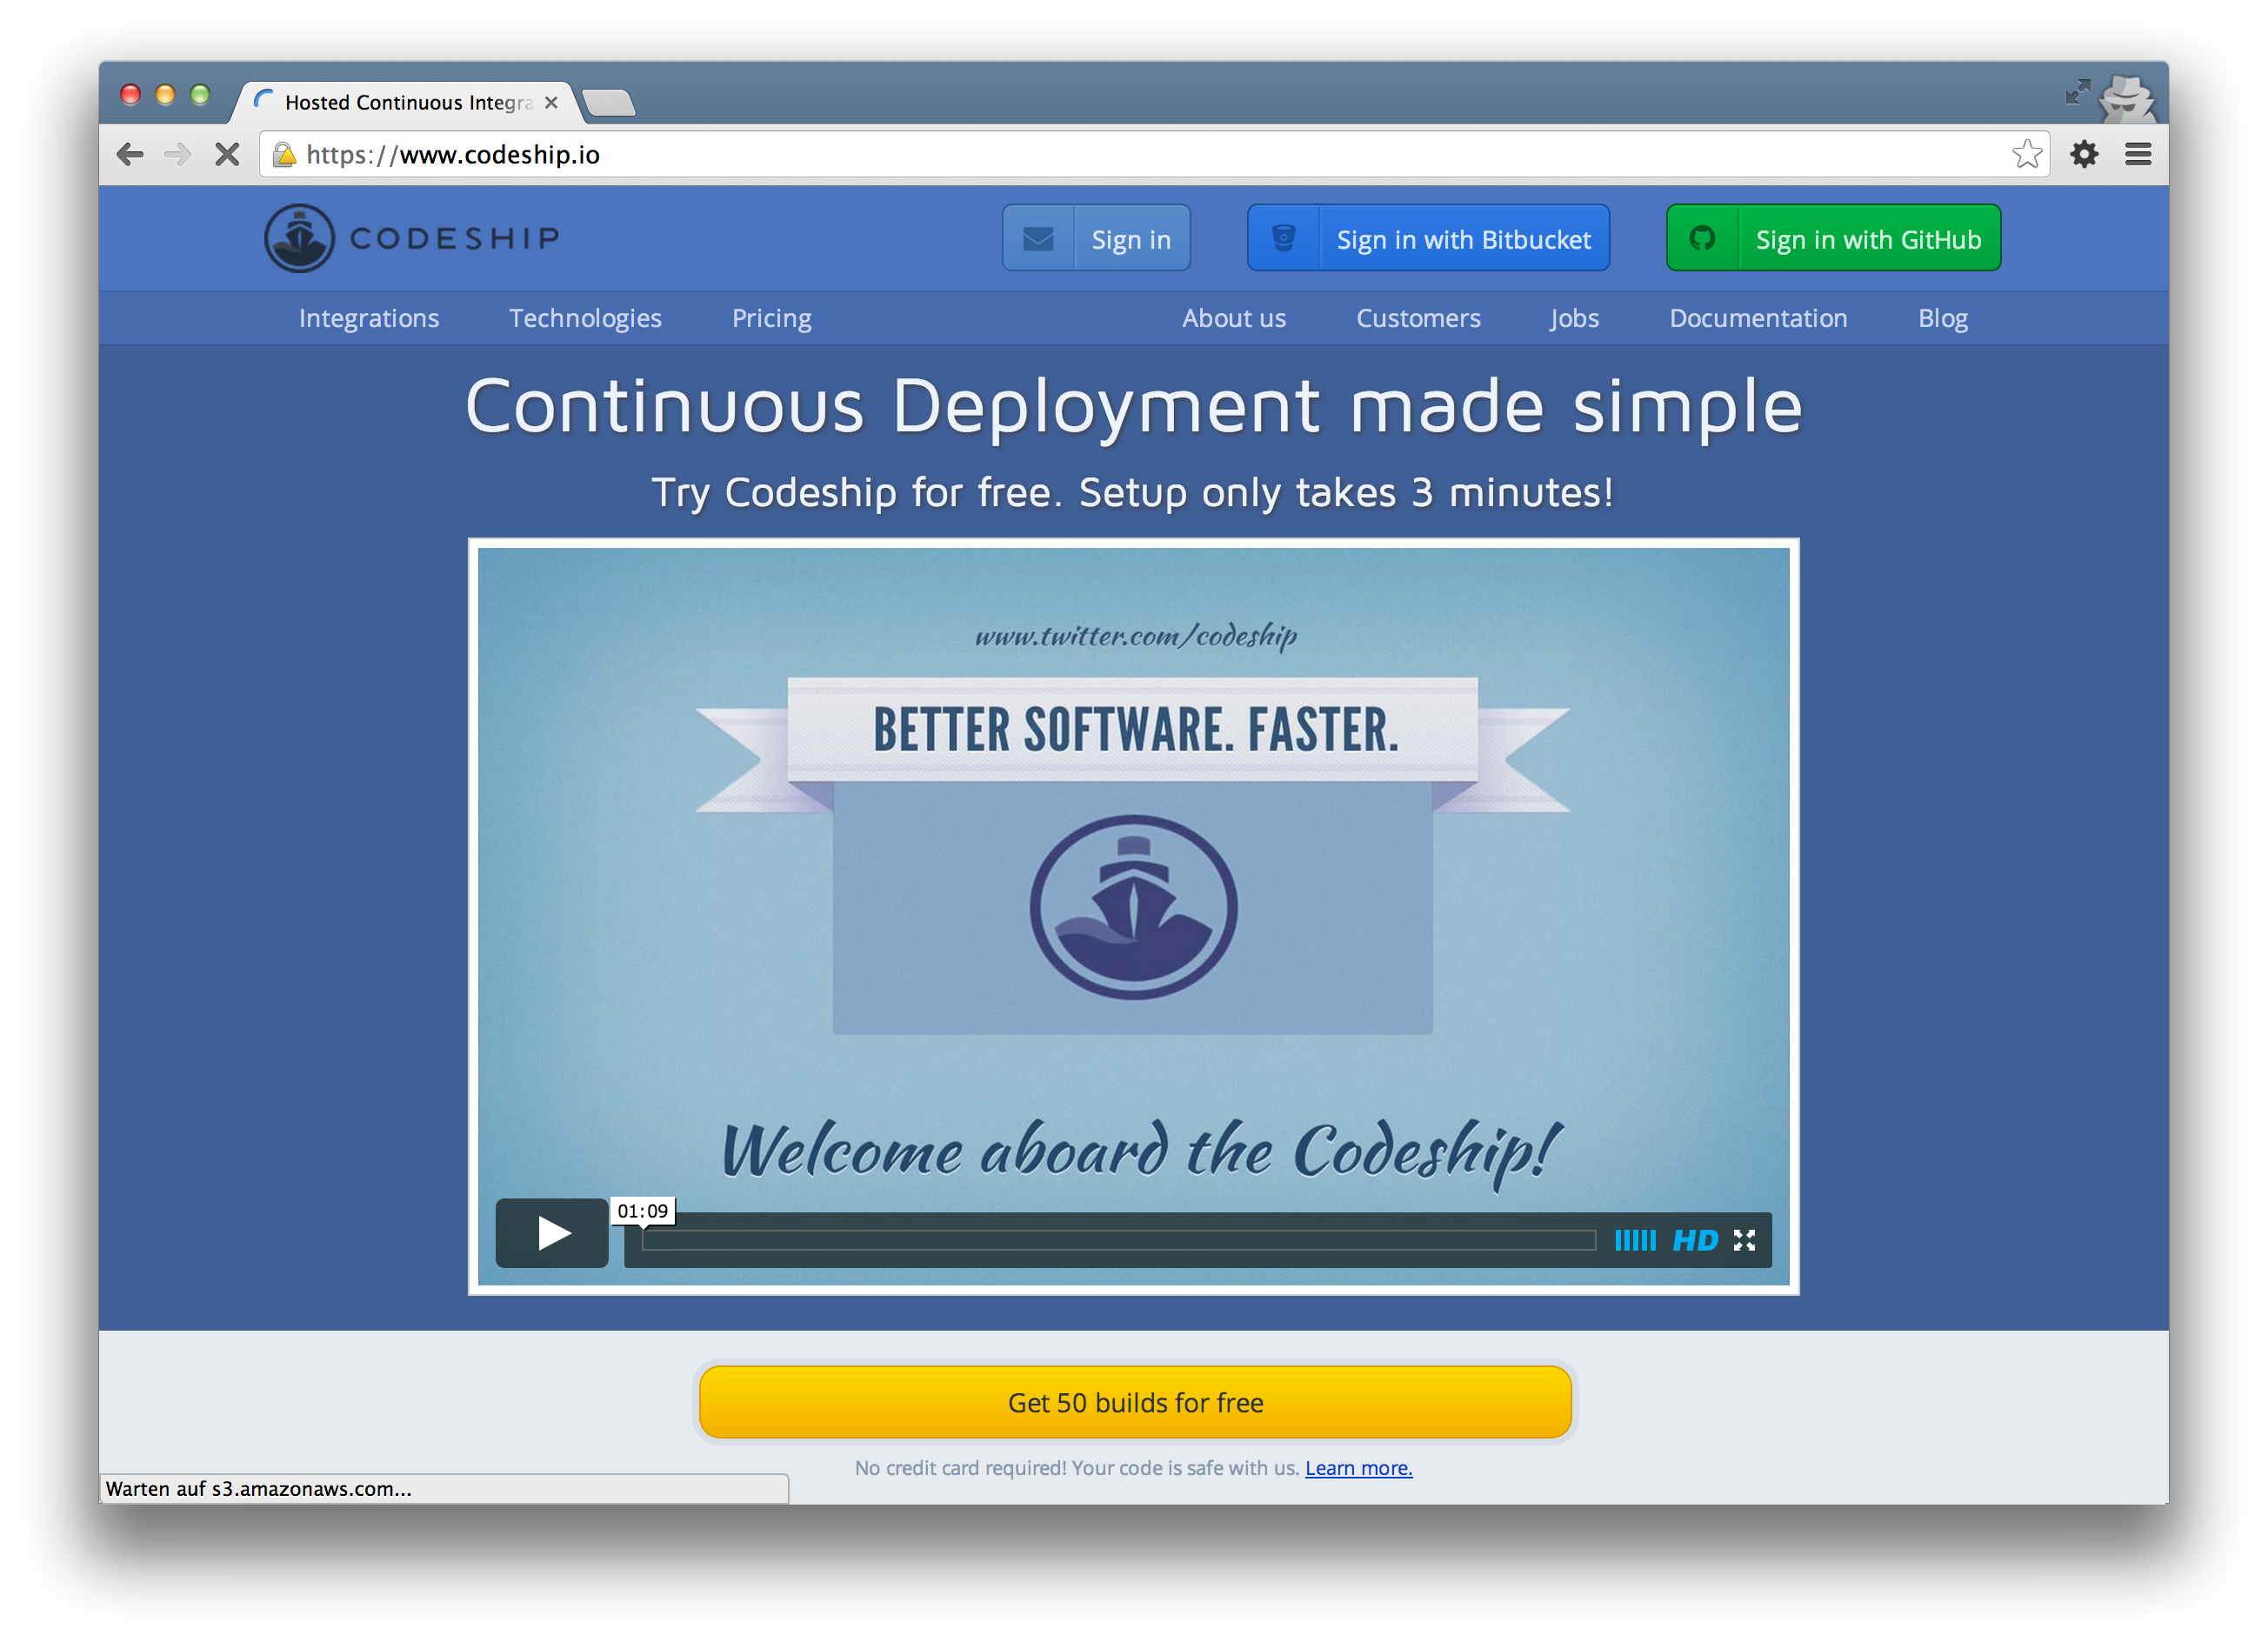
Task: Open the Documentation navigation item
Action: 1758,318
